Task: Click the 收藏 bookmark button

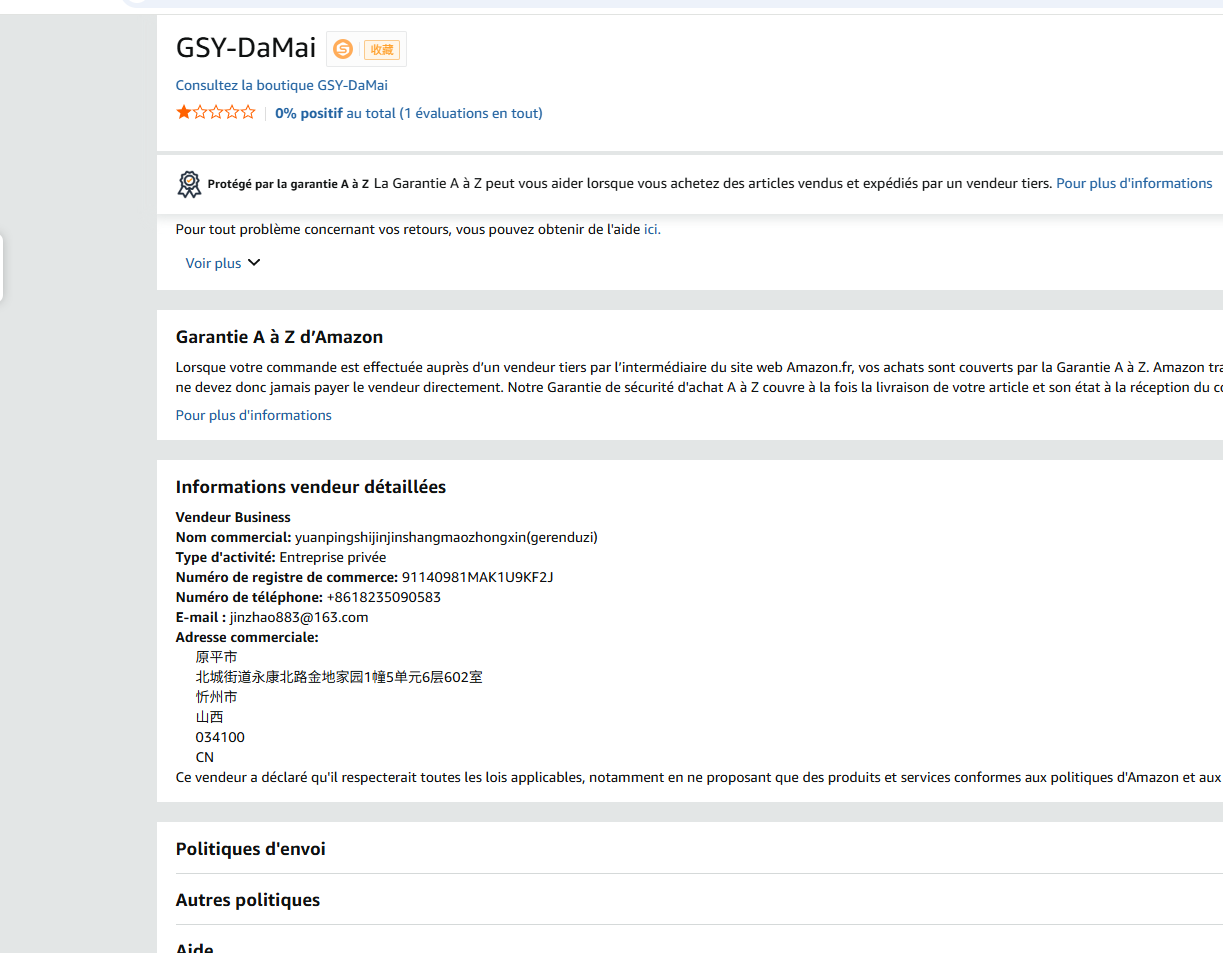Action: pyautogui.click(x=381, y=49)
